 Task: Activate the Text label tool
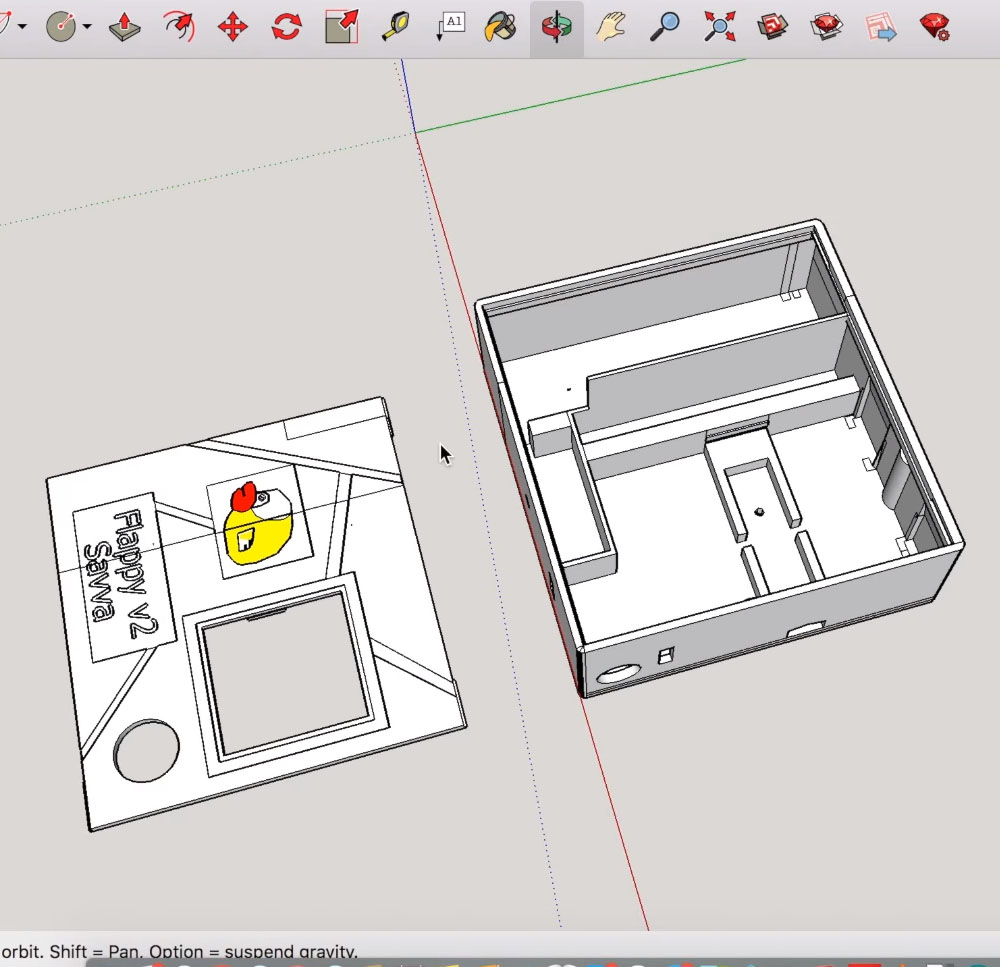coord(450,27)
